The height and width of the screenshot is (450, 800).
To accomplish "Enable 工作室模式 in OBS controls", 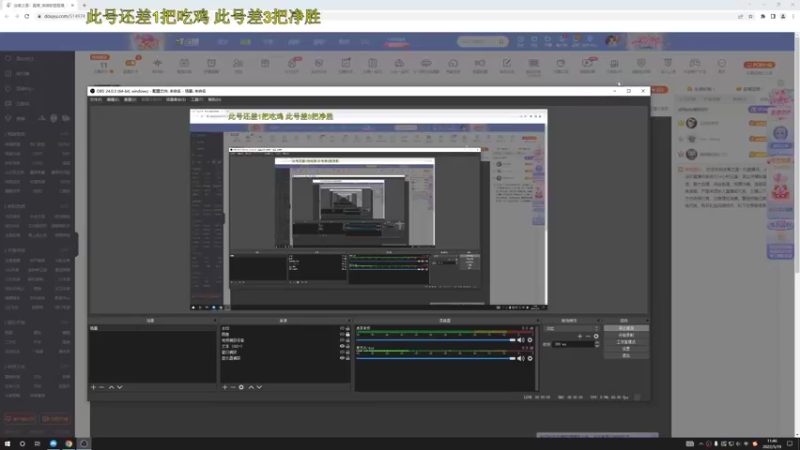I will [627, 342].
